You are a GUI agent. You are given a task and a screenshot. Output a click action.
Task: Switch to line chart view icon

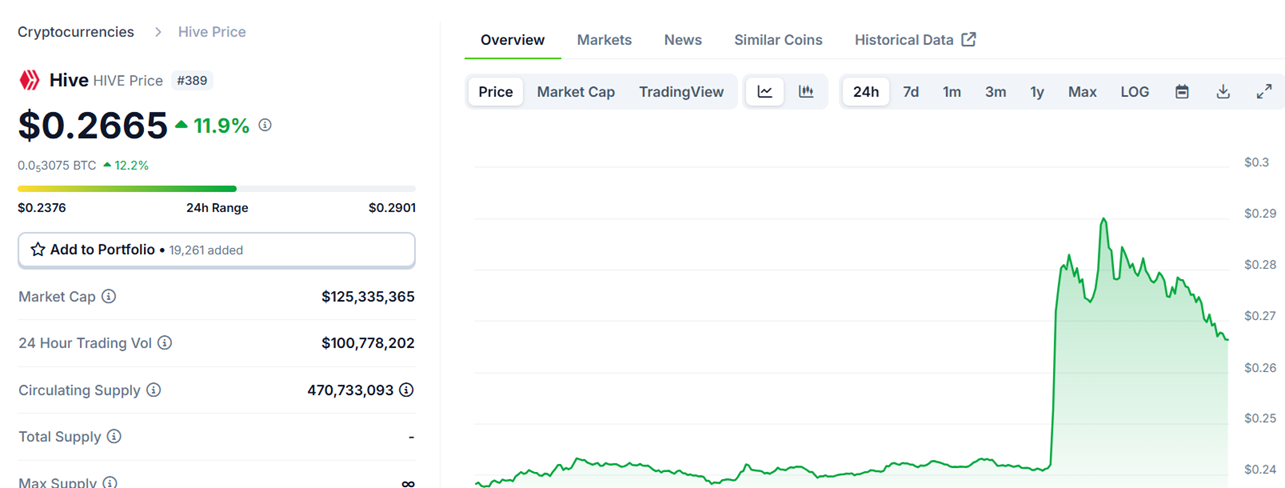click(765, 92)
